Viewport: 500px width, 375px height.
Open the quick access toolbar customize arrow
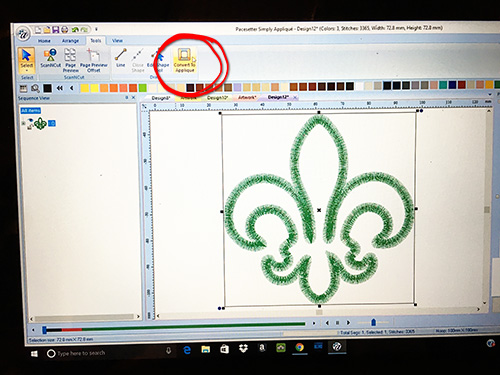(96, 30)
